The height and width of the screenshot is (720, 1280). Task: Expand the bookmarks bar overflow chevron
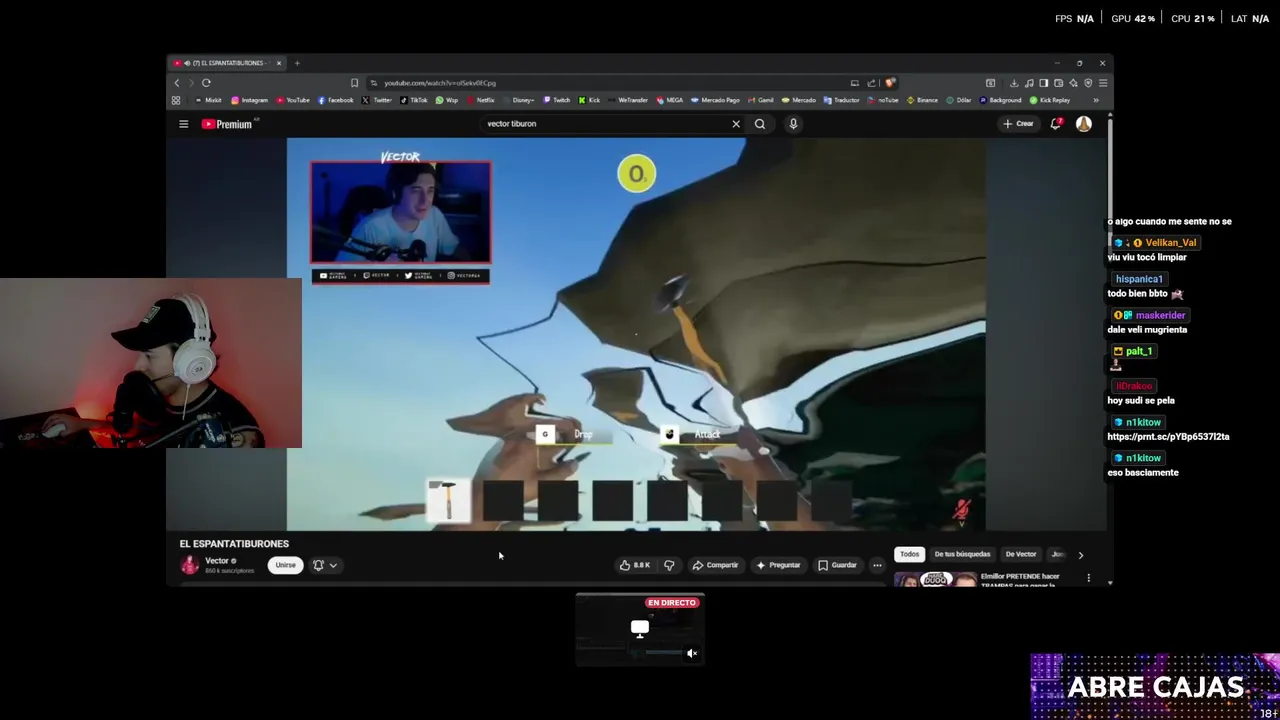[x=1096, y=100]
